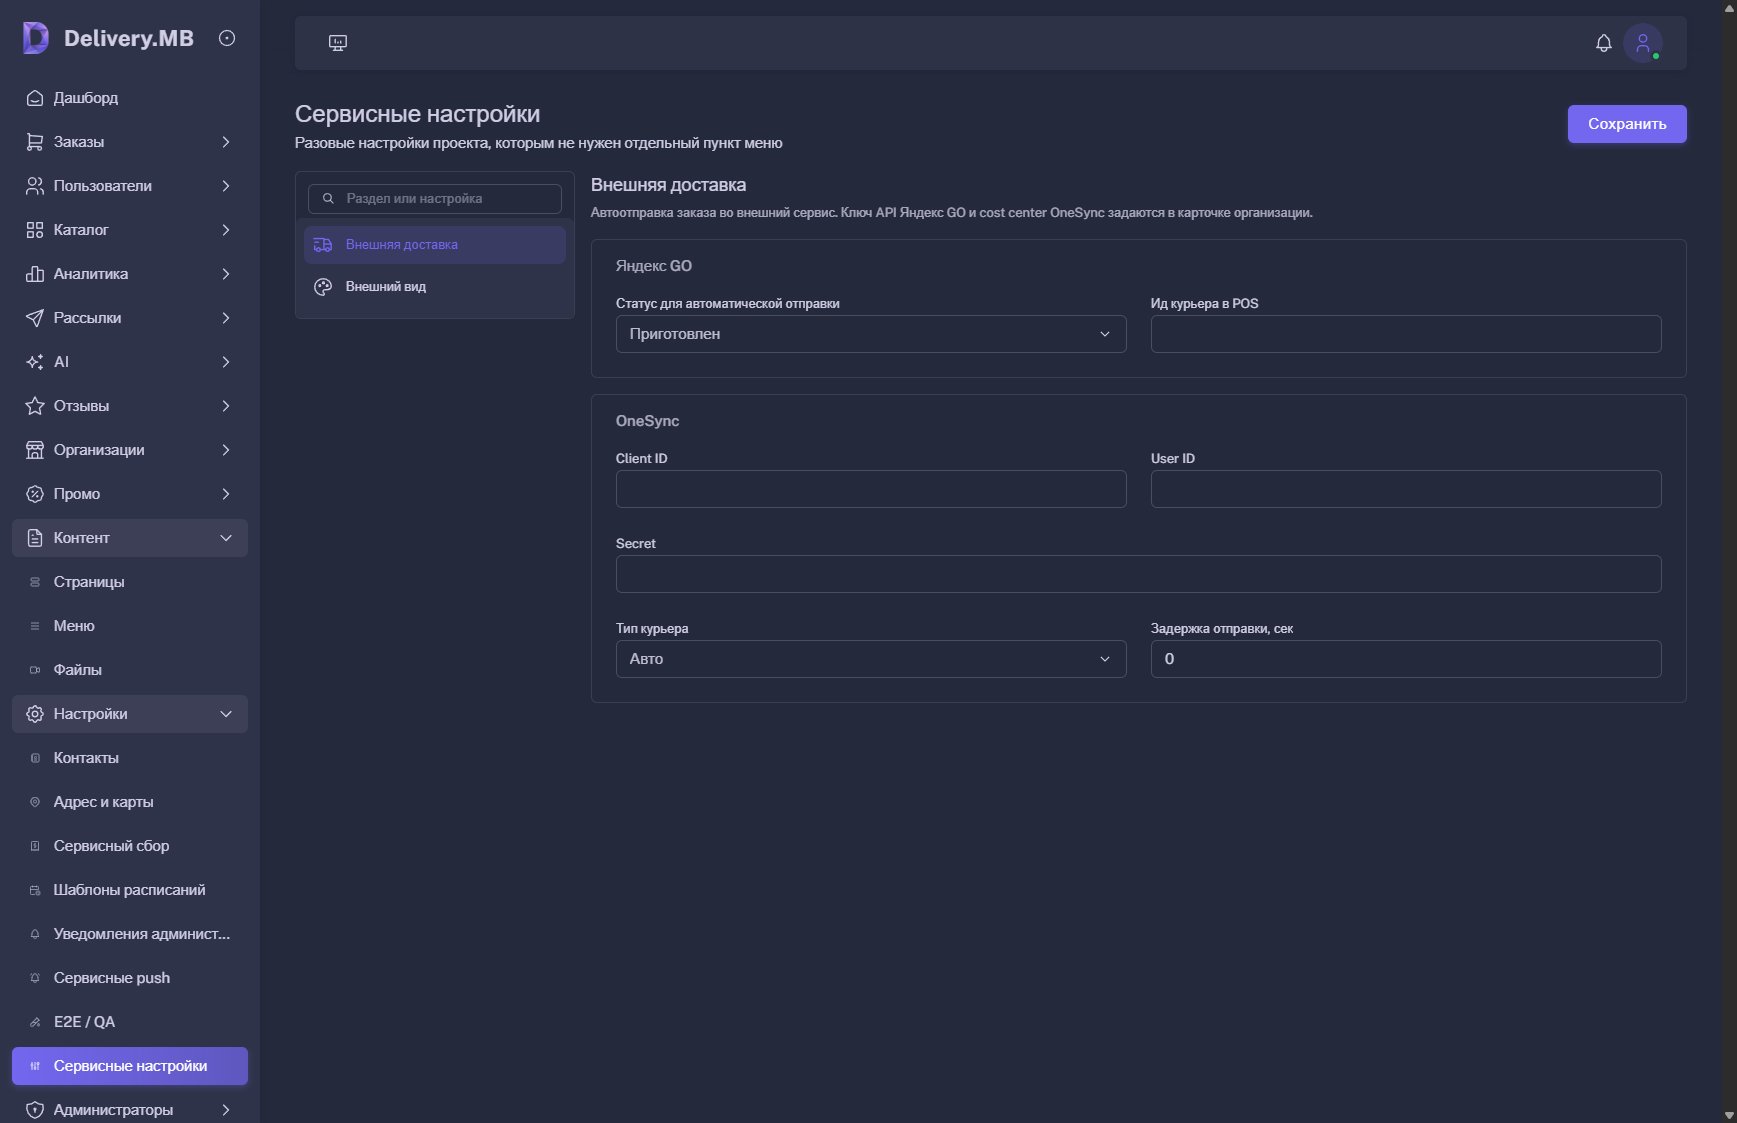Image resolution: width=1737 pixels, height=1123 pixels.
Task: Click the Delivery.MB logo icon
Action: 35,38
